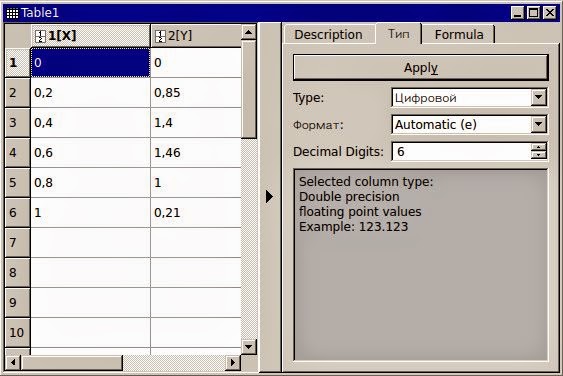Select column header 2[Y]
This screenshot has height=376, width=563.
click(196, 36)
